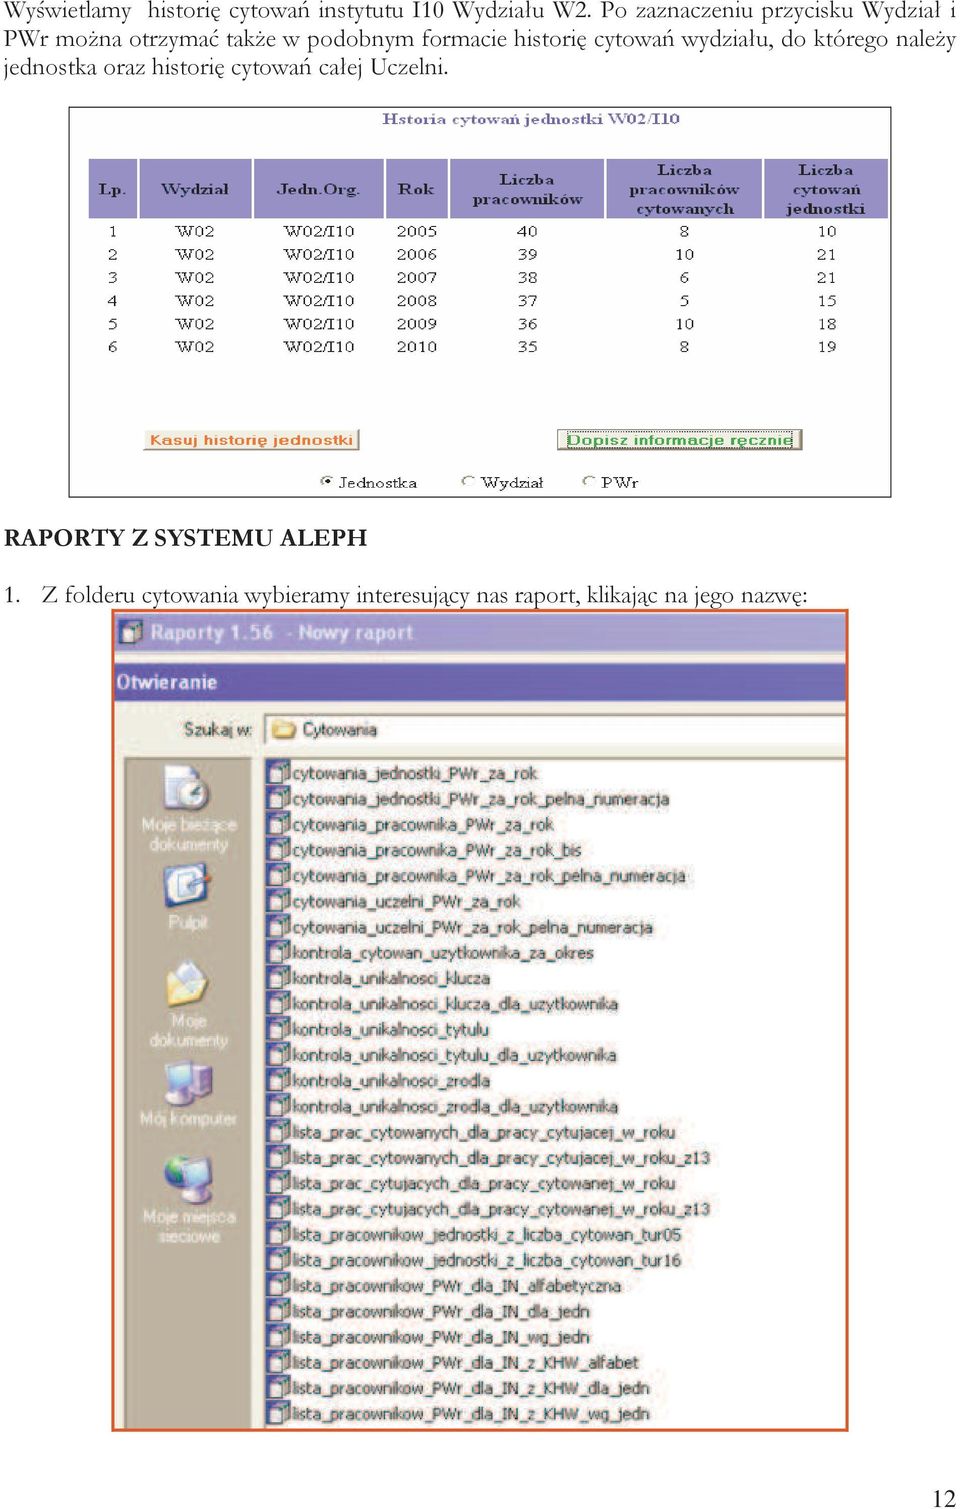The width and height of the screenshot is (960, 1509).
Task: Select the Jednostka radio button
Action: click(x=326, y=481)
